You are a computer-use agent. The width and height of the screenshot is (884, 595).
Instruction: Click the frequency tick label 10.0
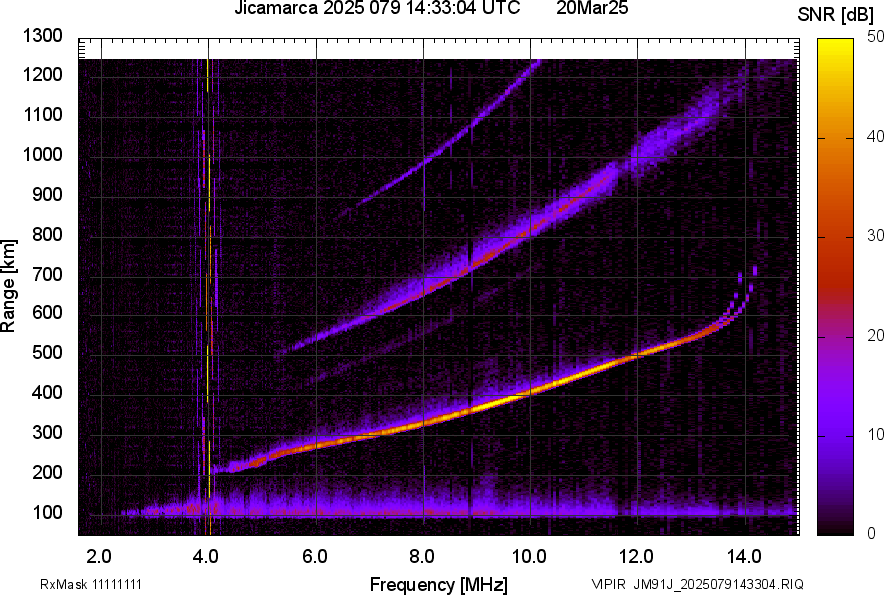click(529, 556)
